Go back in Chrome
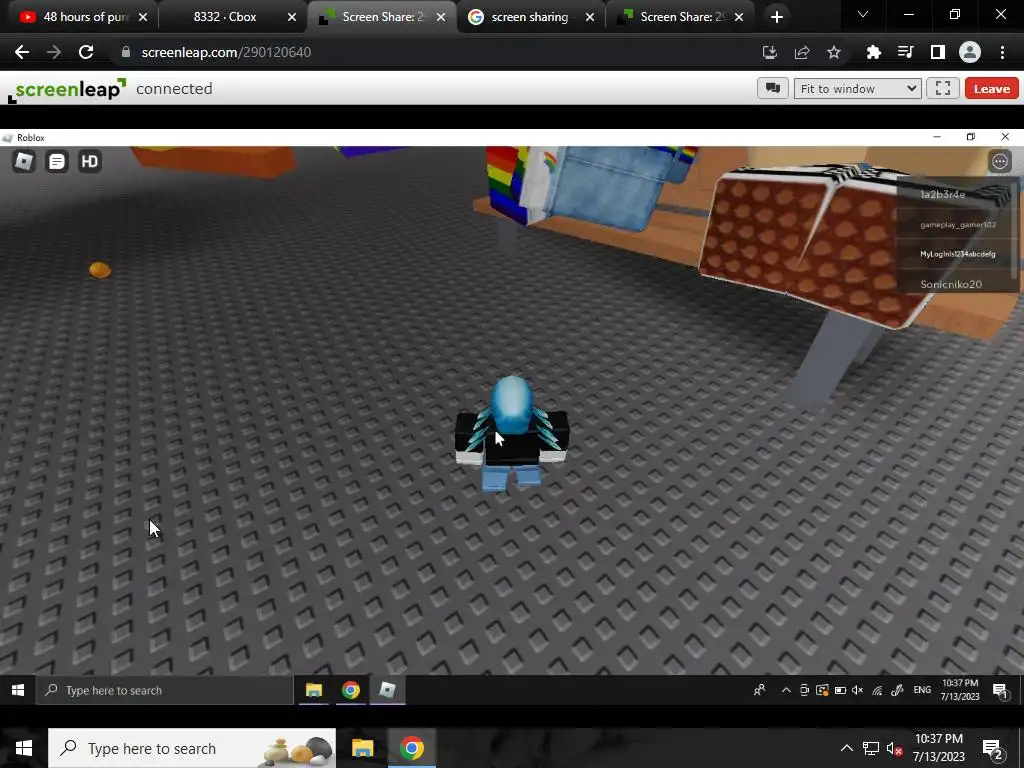1024x768 pixels. [22, 52]
